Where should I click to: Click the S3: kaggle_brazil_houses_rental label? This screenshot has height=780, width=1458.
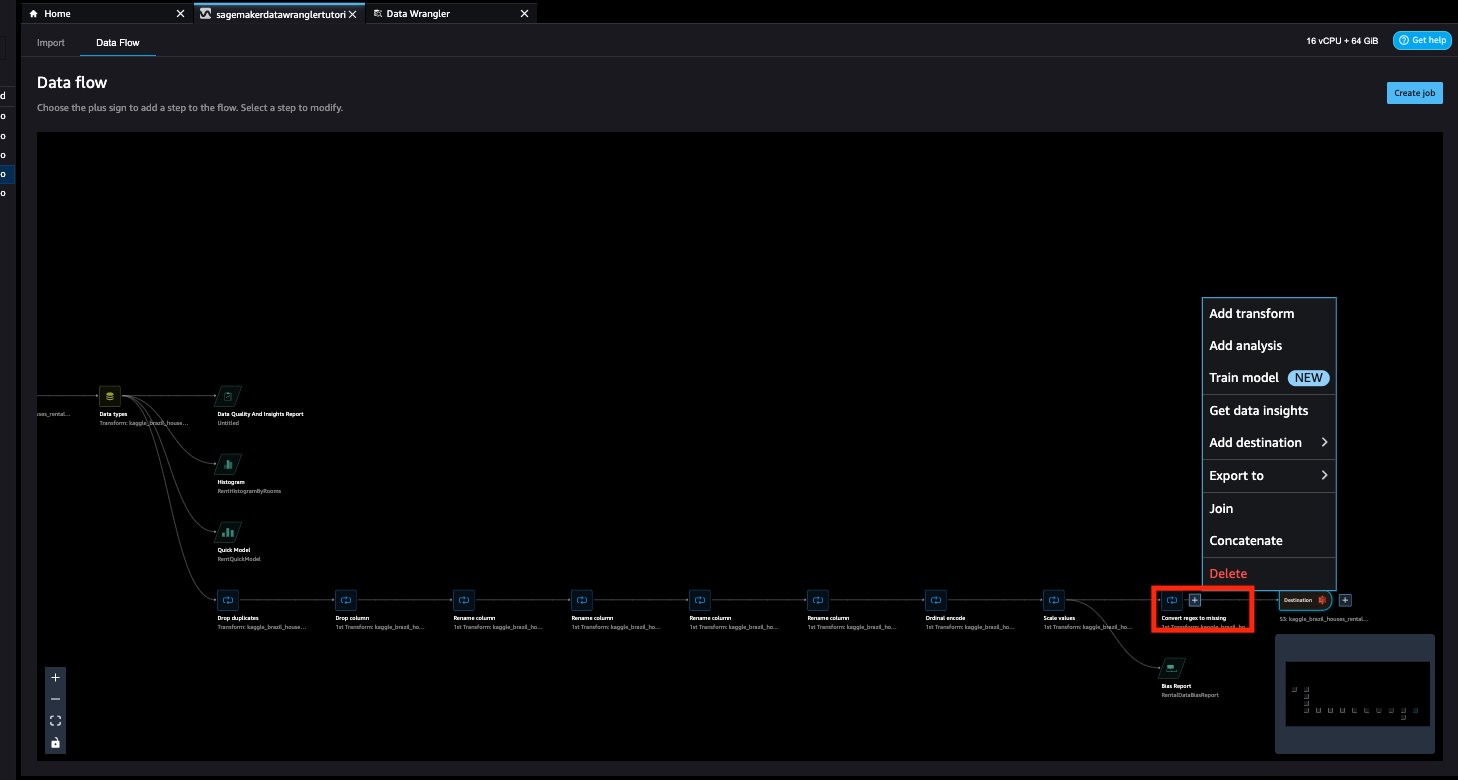(x=1323, y=619)
